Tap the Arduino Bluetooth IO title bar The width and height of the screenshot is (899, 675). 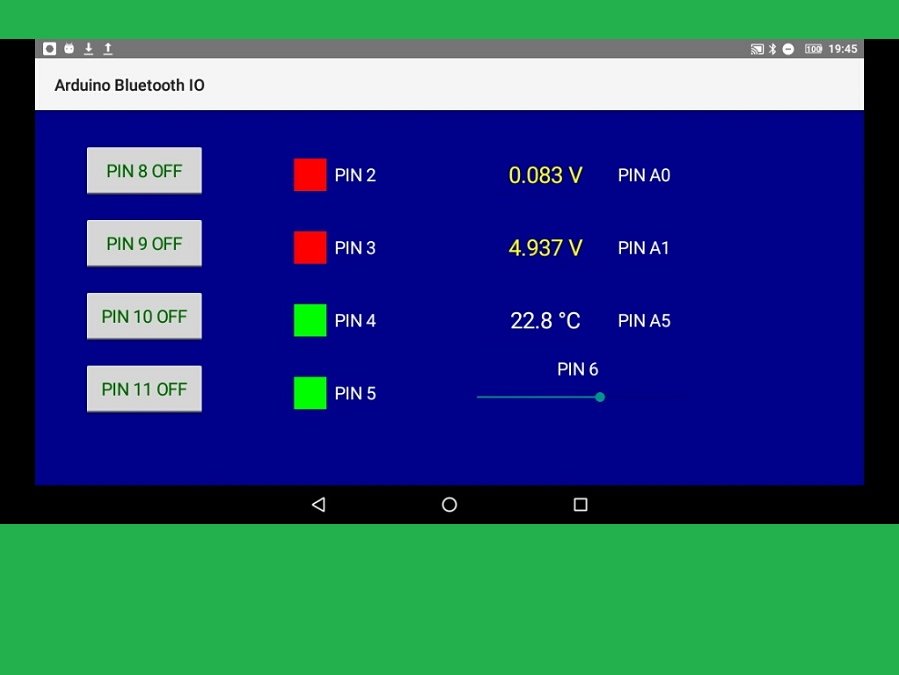click(129, 85)
